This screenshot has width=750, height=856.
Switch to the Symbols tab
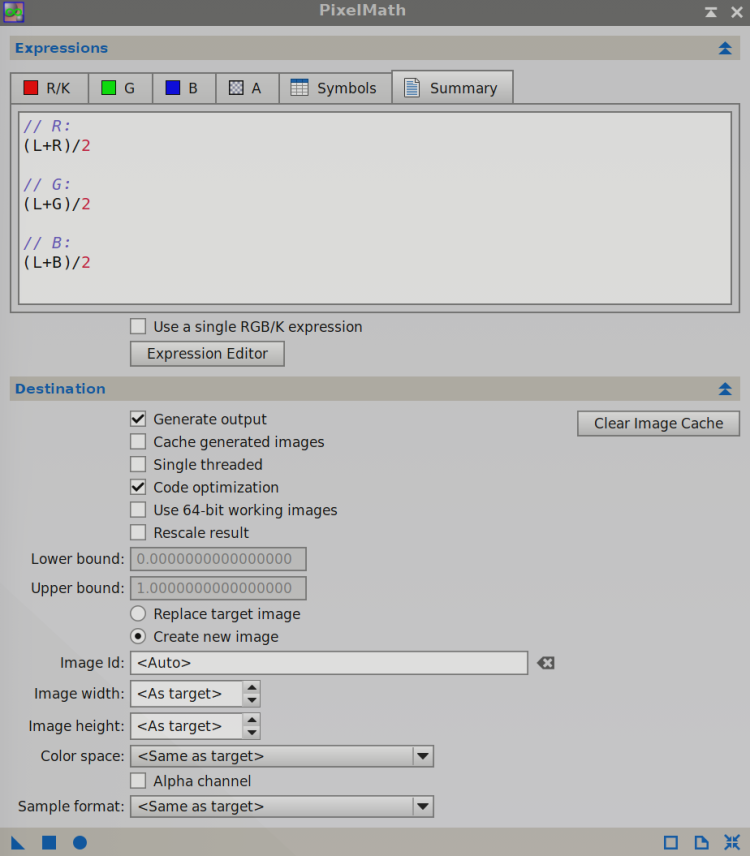pos(334,88)
